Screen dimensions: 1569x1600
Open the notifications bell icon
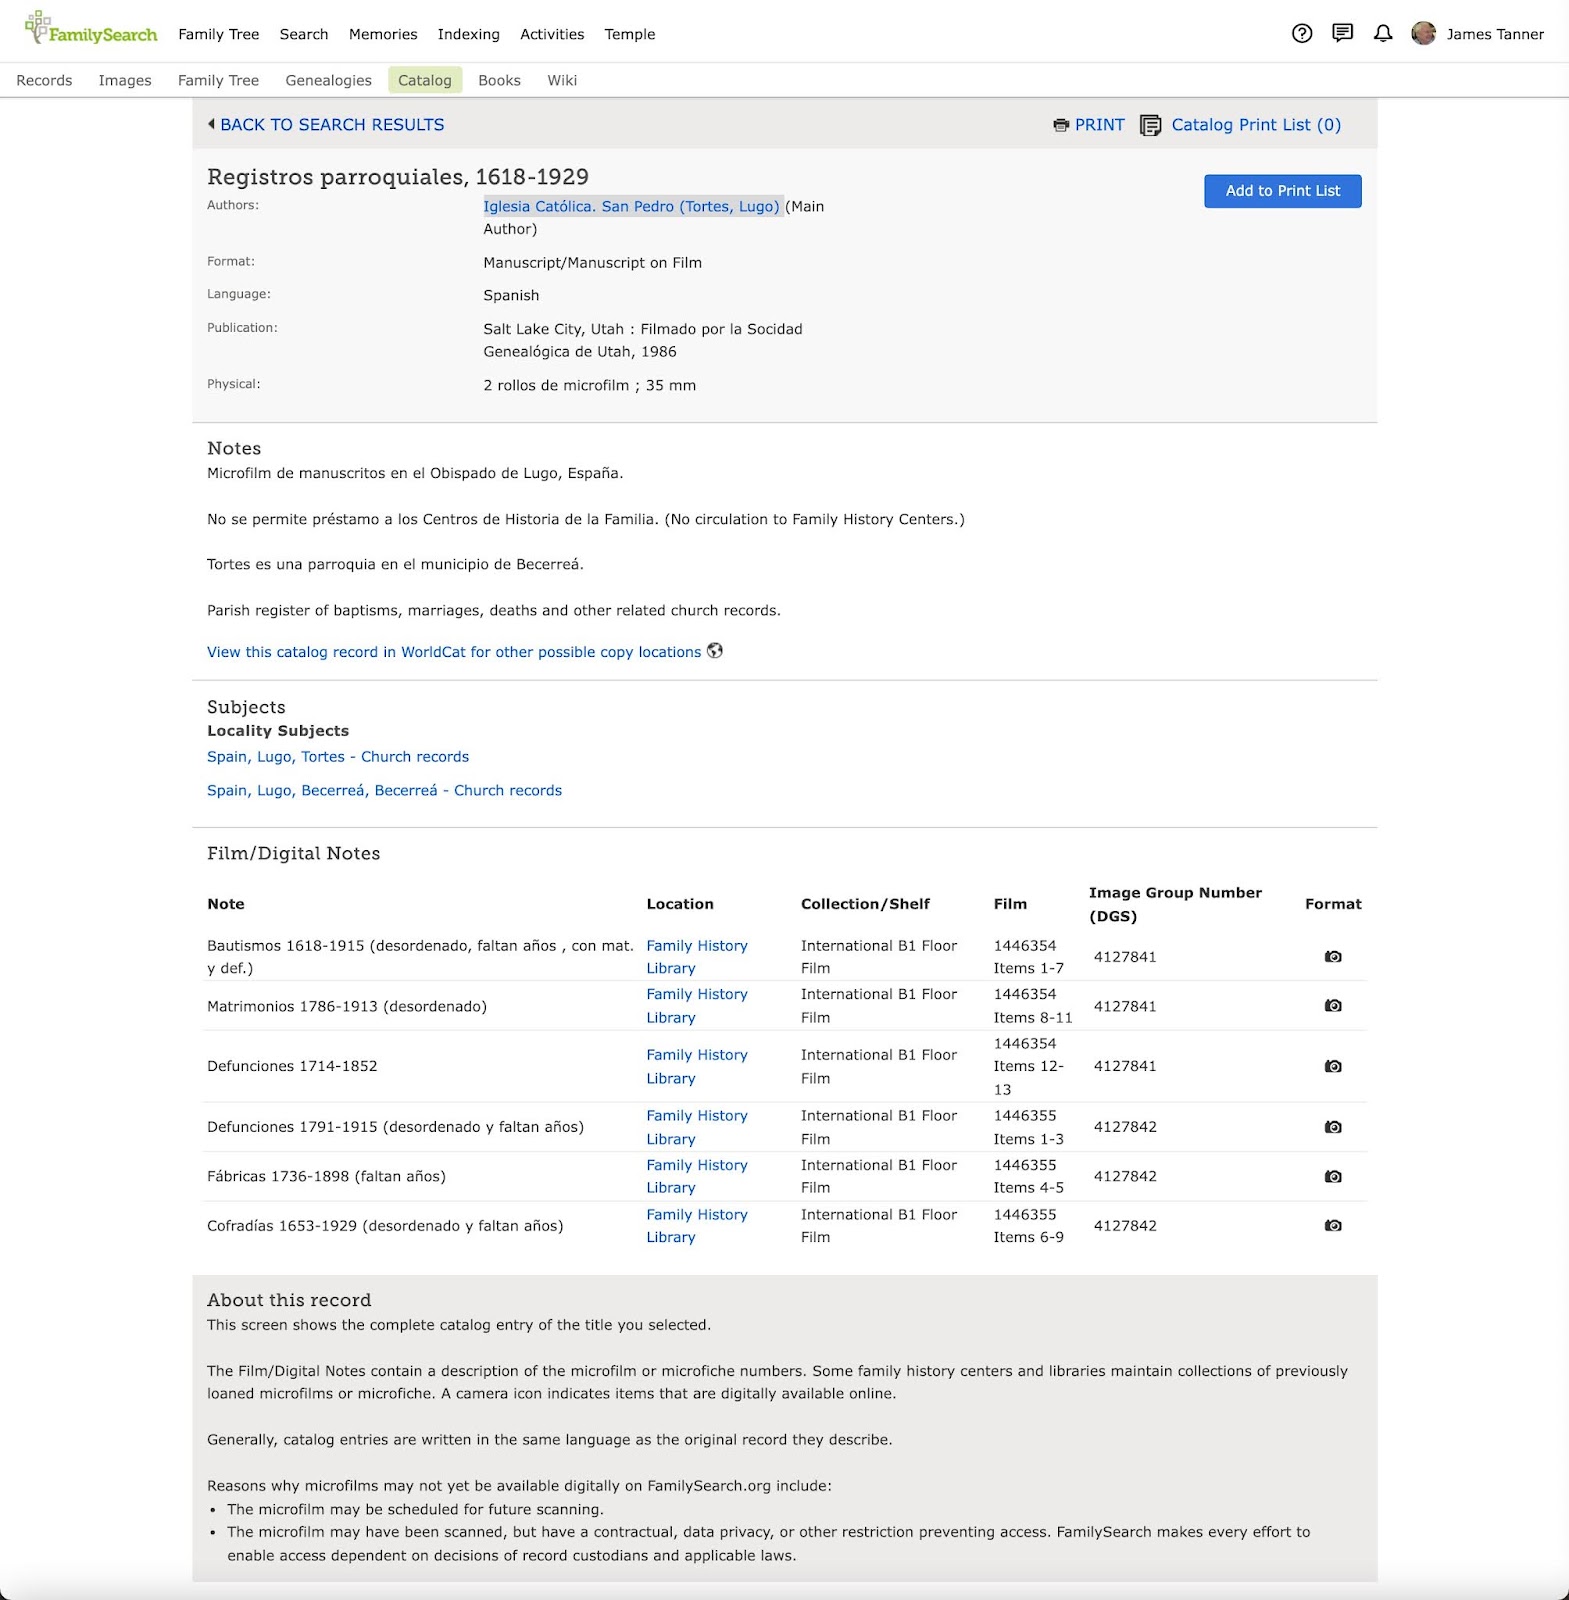pyautogui.click(x=1383, y=34)
